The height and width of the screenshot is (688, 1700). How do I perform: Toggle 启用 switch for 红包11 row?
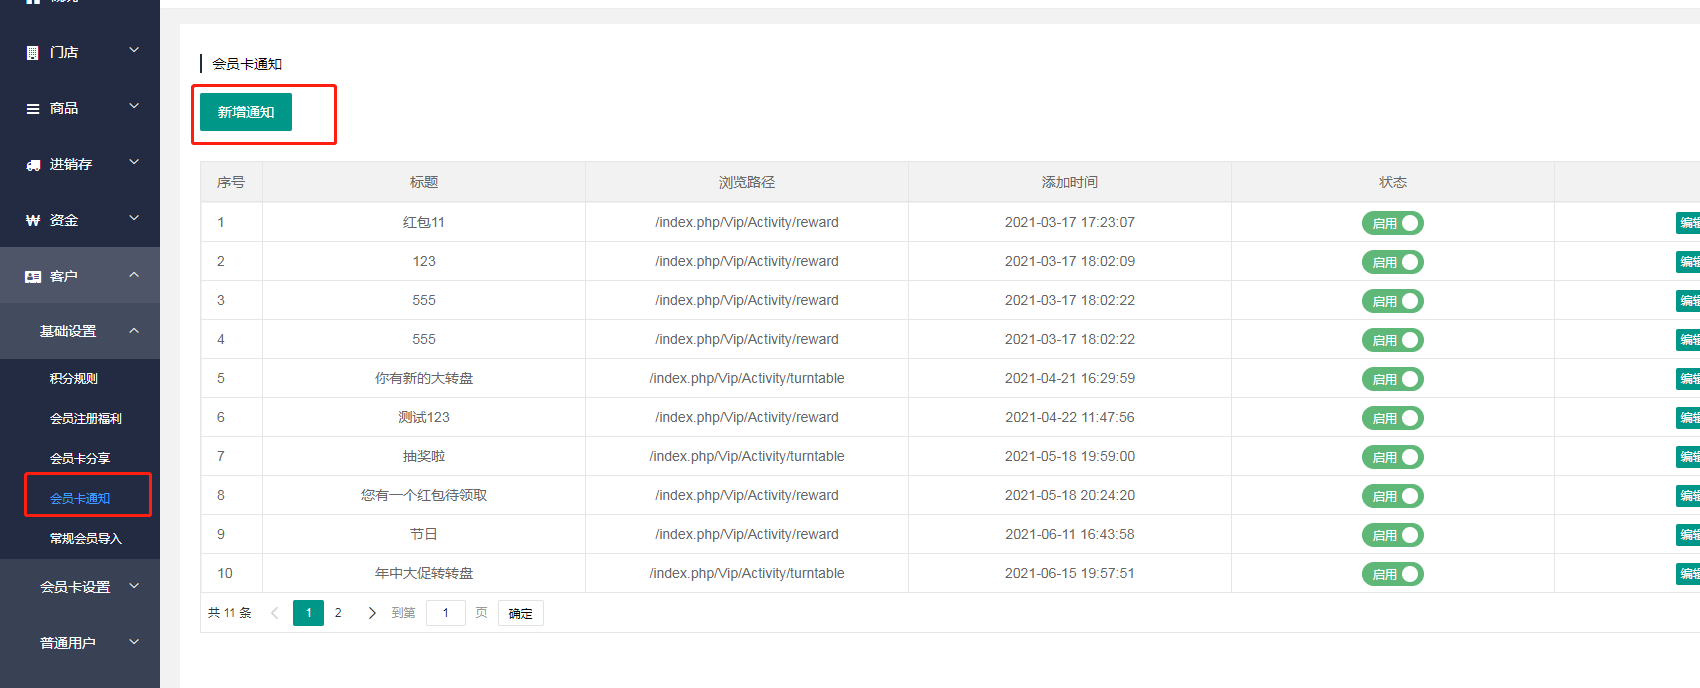pyautogui.click(x=1392, y=223)
